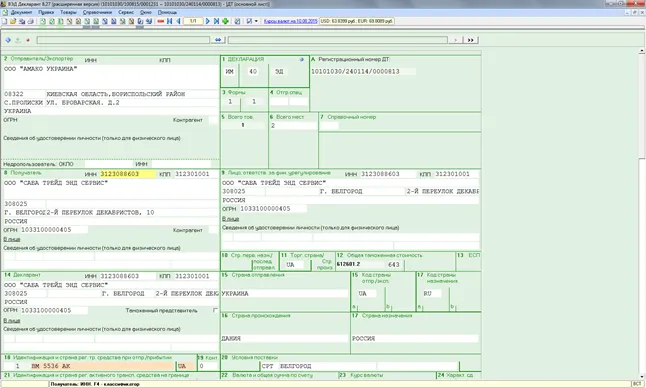Toggle the Таможенный представитель checkbox
The image size is (646, 388).
(215, 311)
